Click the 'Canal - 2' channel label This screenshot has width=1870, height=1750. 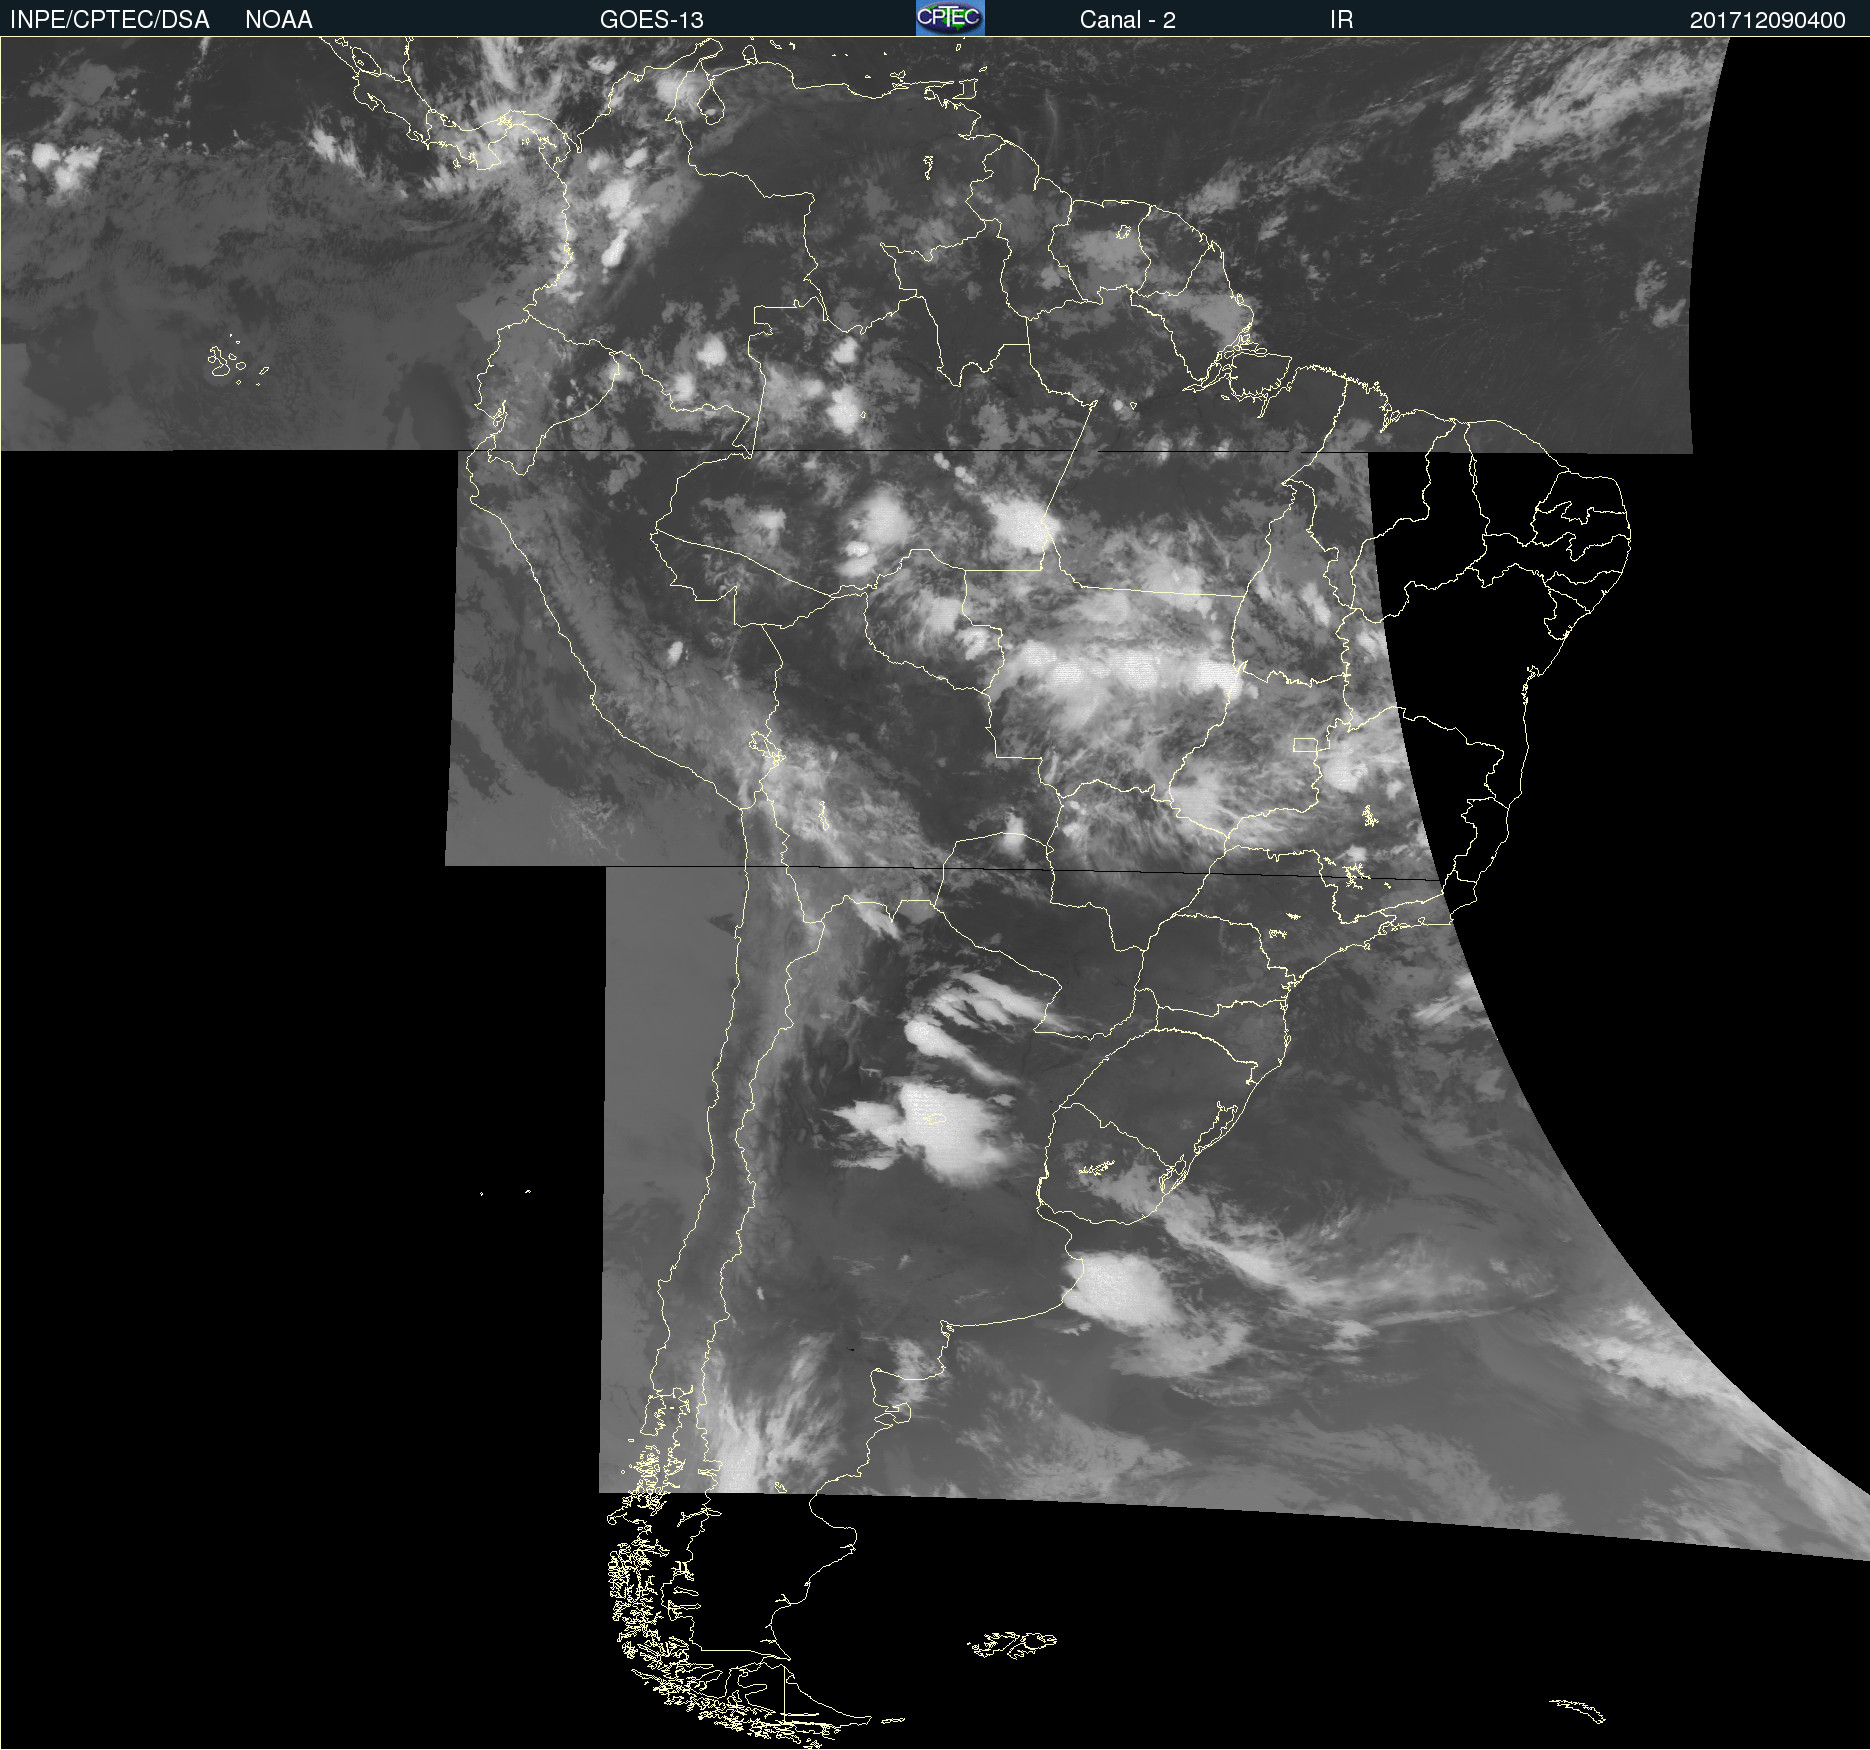coord(1127,20)
